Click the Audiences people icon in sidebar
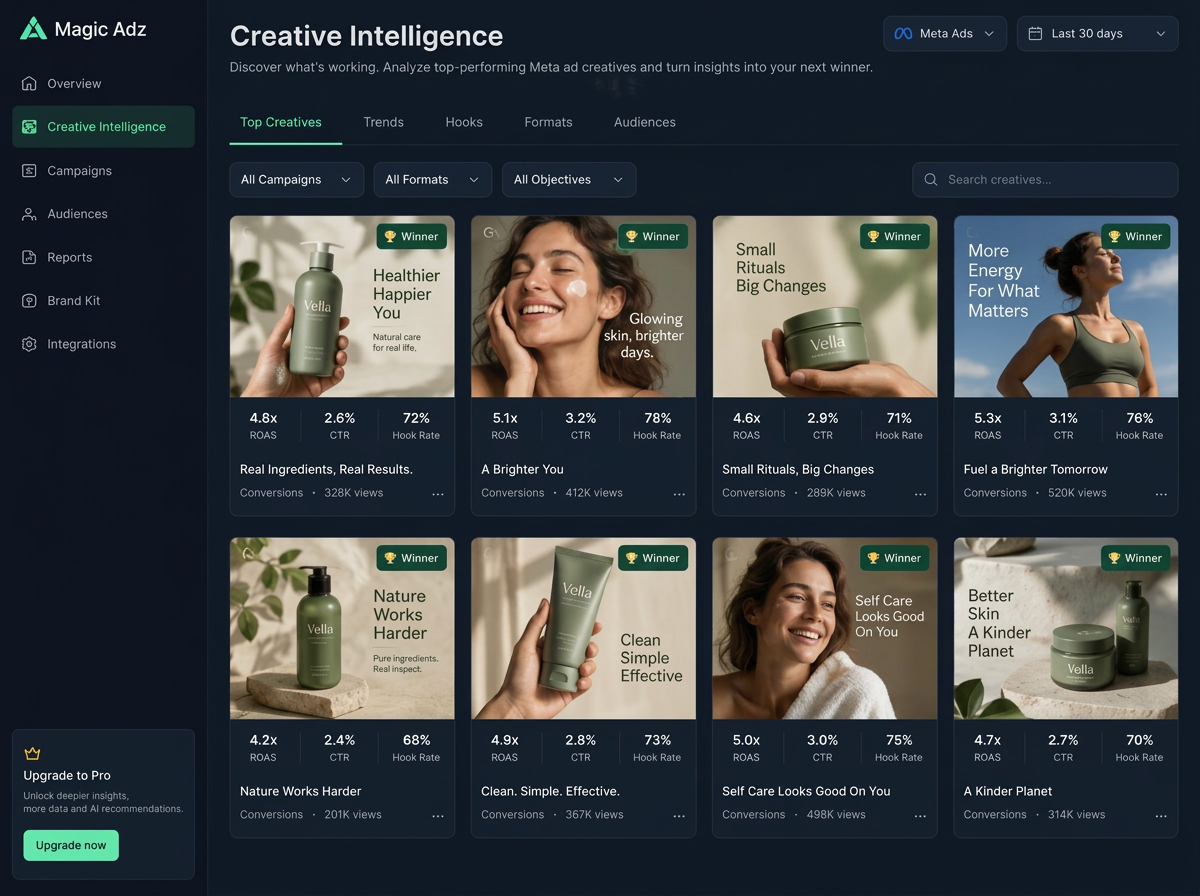This screenshot has height=896, width=1200. (x=29, y=214)
